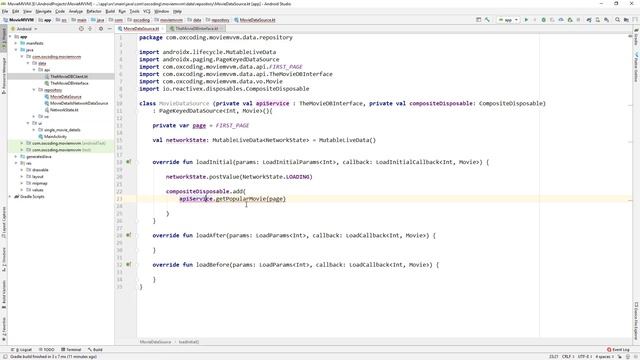Image resolution: width=640 pixels, height=360 pixels.
Task: Toggle the Favorites side panel
Action: [x=4, y=329]
